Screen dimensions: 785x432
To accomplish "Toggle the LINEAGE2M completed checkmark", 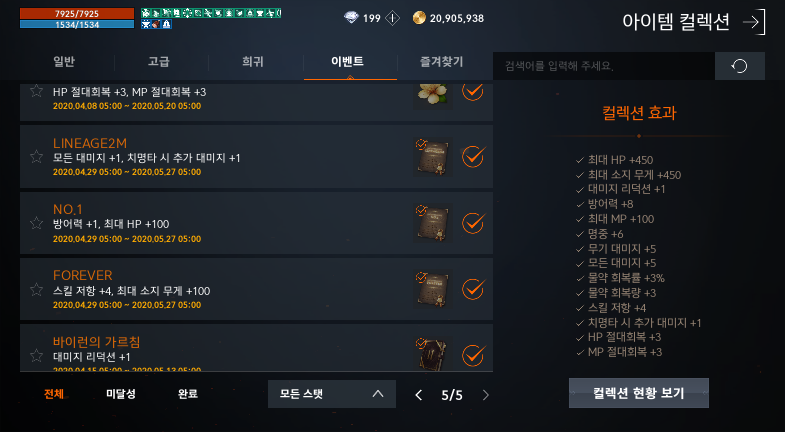I will pos(473,157).
